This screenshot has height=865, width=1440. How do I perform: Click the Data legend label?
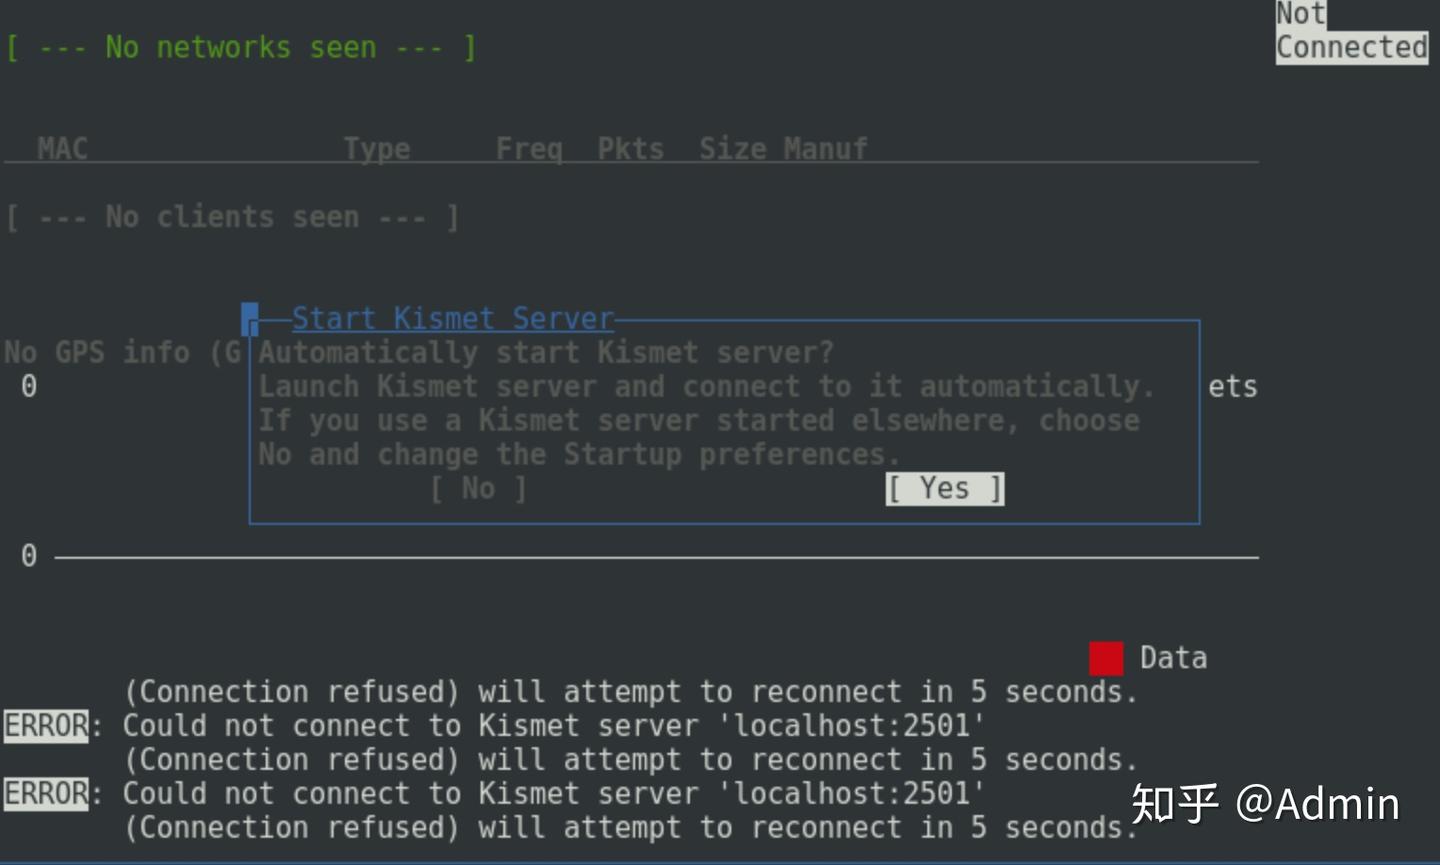1173,658
